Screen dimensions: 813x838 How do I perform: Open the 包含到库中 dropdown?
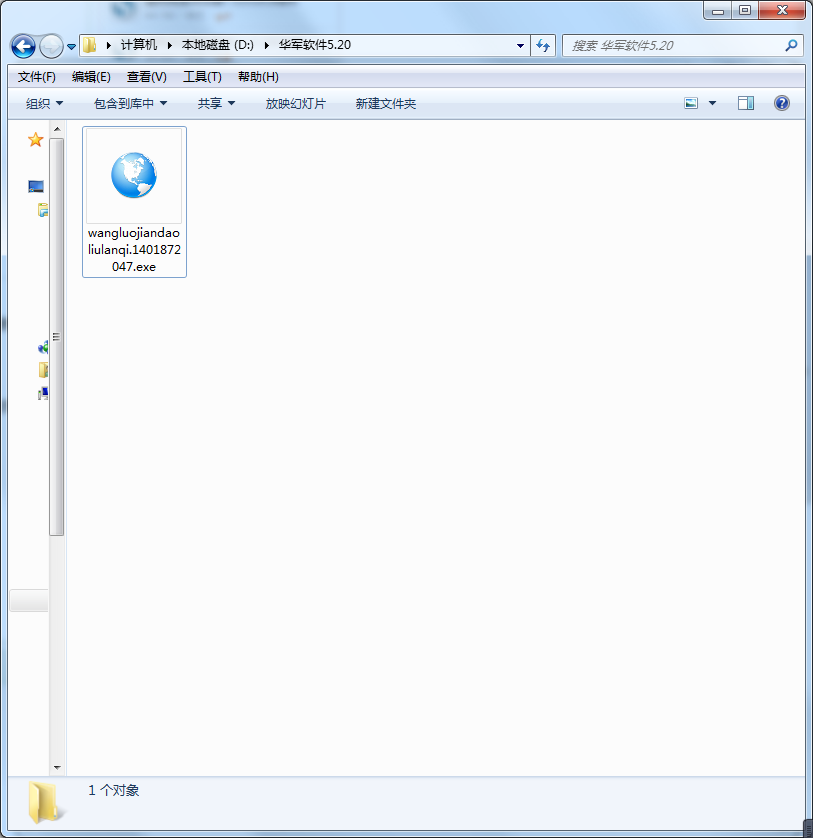130,104
